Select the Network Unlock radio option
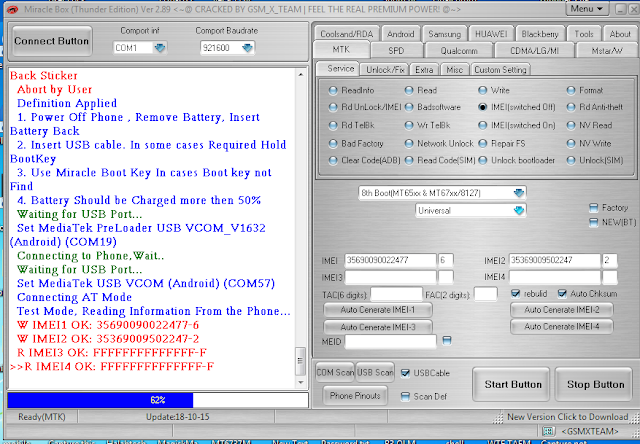Image resolution: width=640 pixels, height=444 pixels. (x=409, y=144)
